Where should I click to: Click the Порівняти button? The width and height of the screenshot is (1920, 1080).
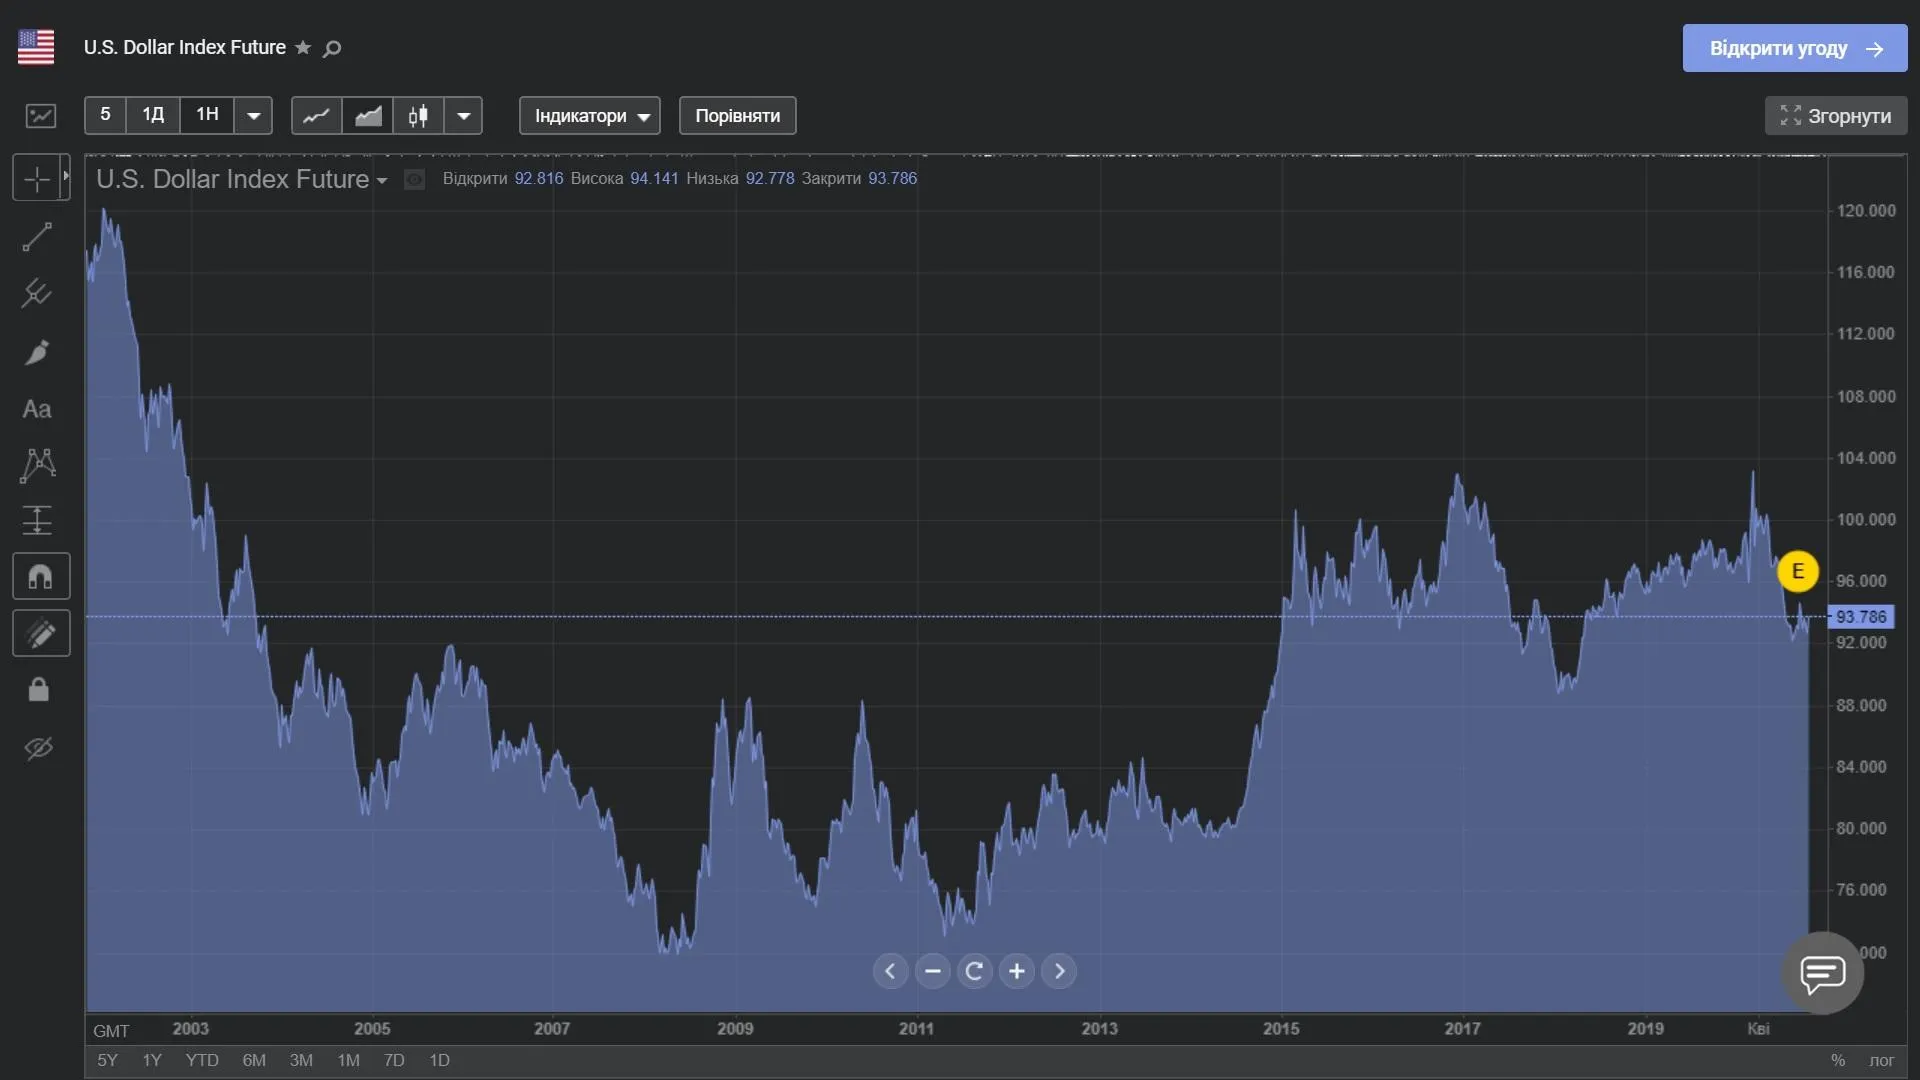pyautogui.click(x=737, y=116)
